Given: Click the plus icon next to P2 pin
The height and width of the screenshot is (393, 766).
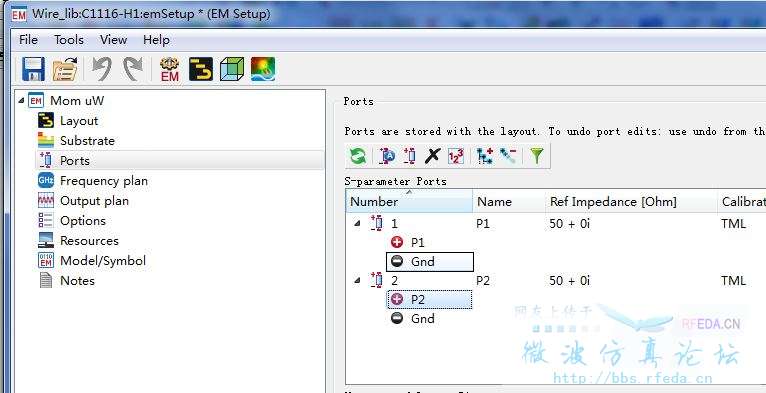Looking at the screenshot, I should [397, 299].
